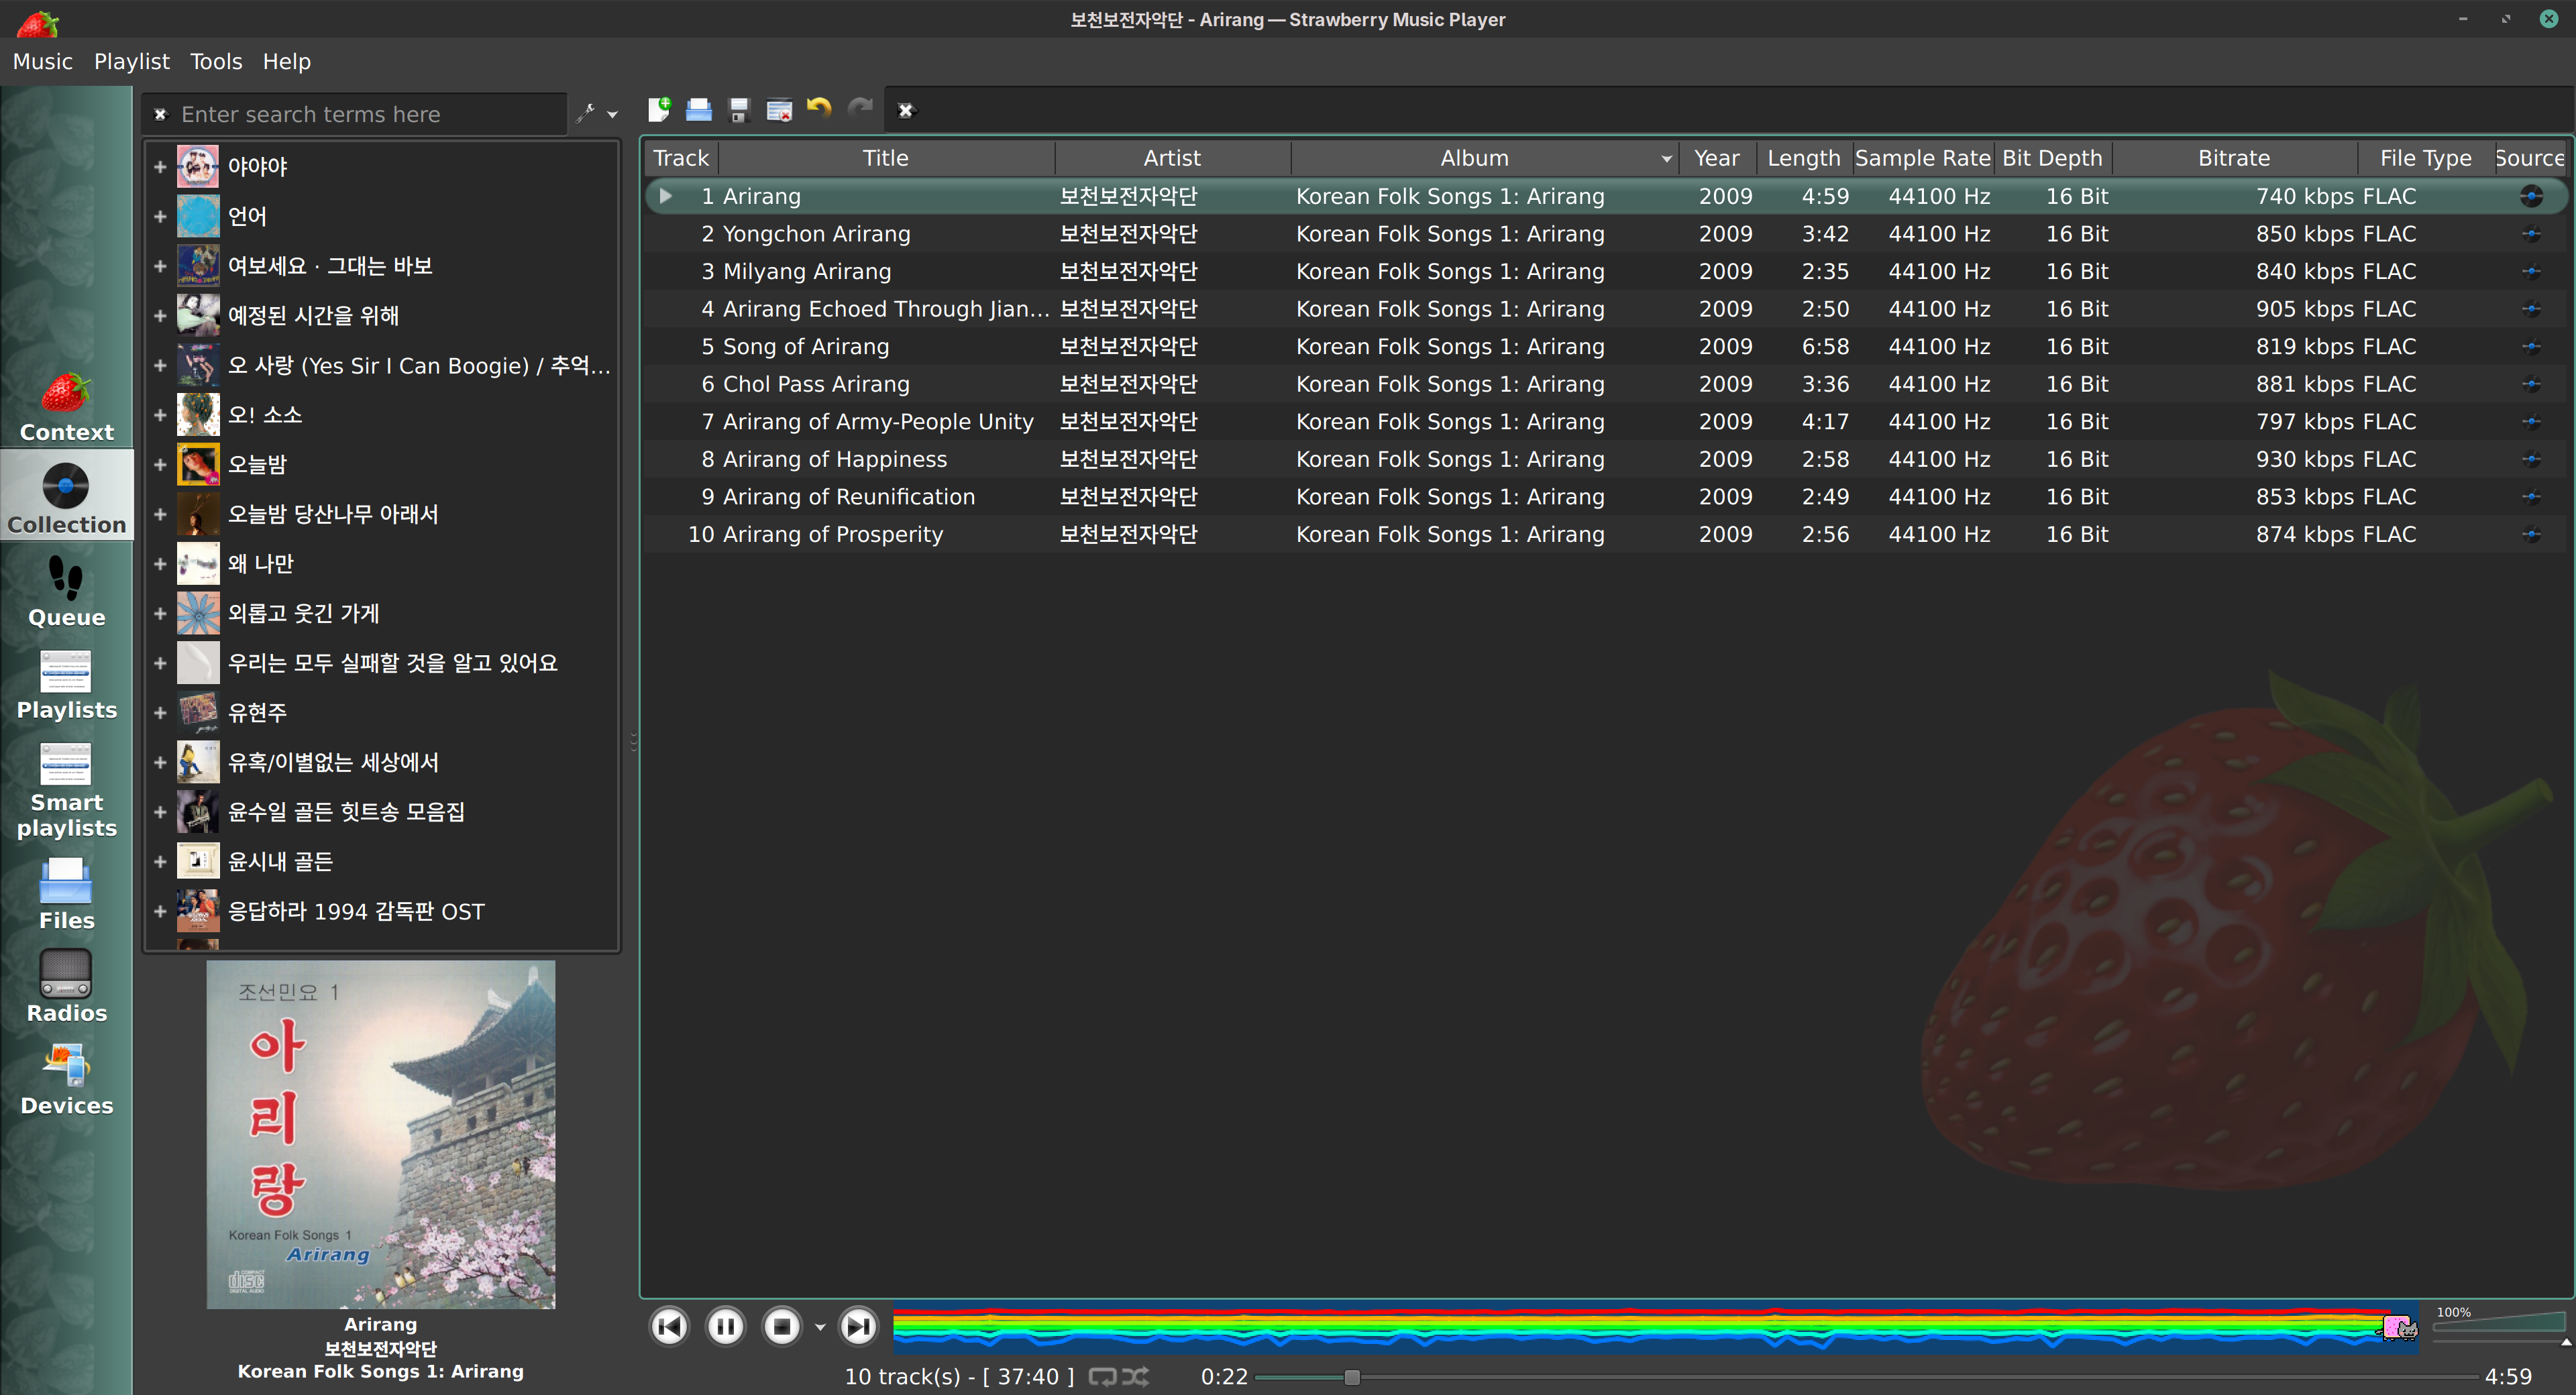
Task: Pause the current playback
Action: (725, 1326)
